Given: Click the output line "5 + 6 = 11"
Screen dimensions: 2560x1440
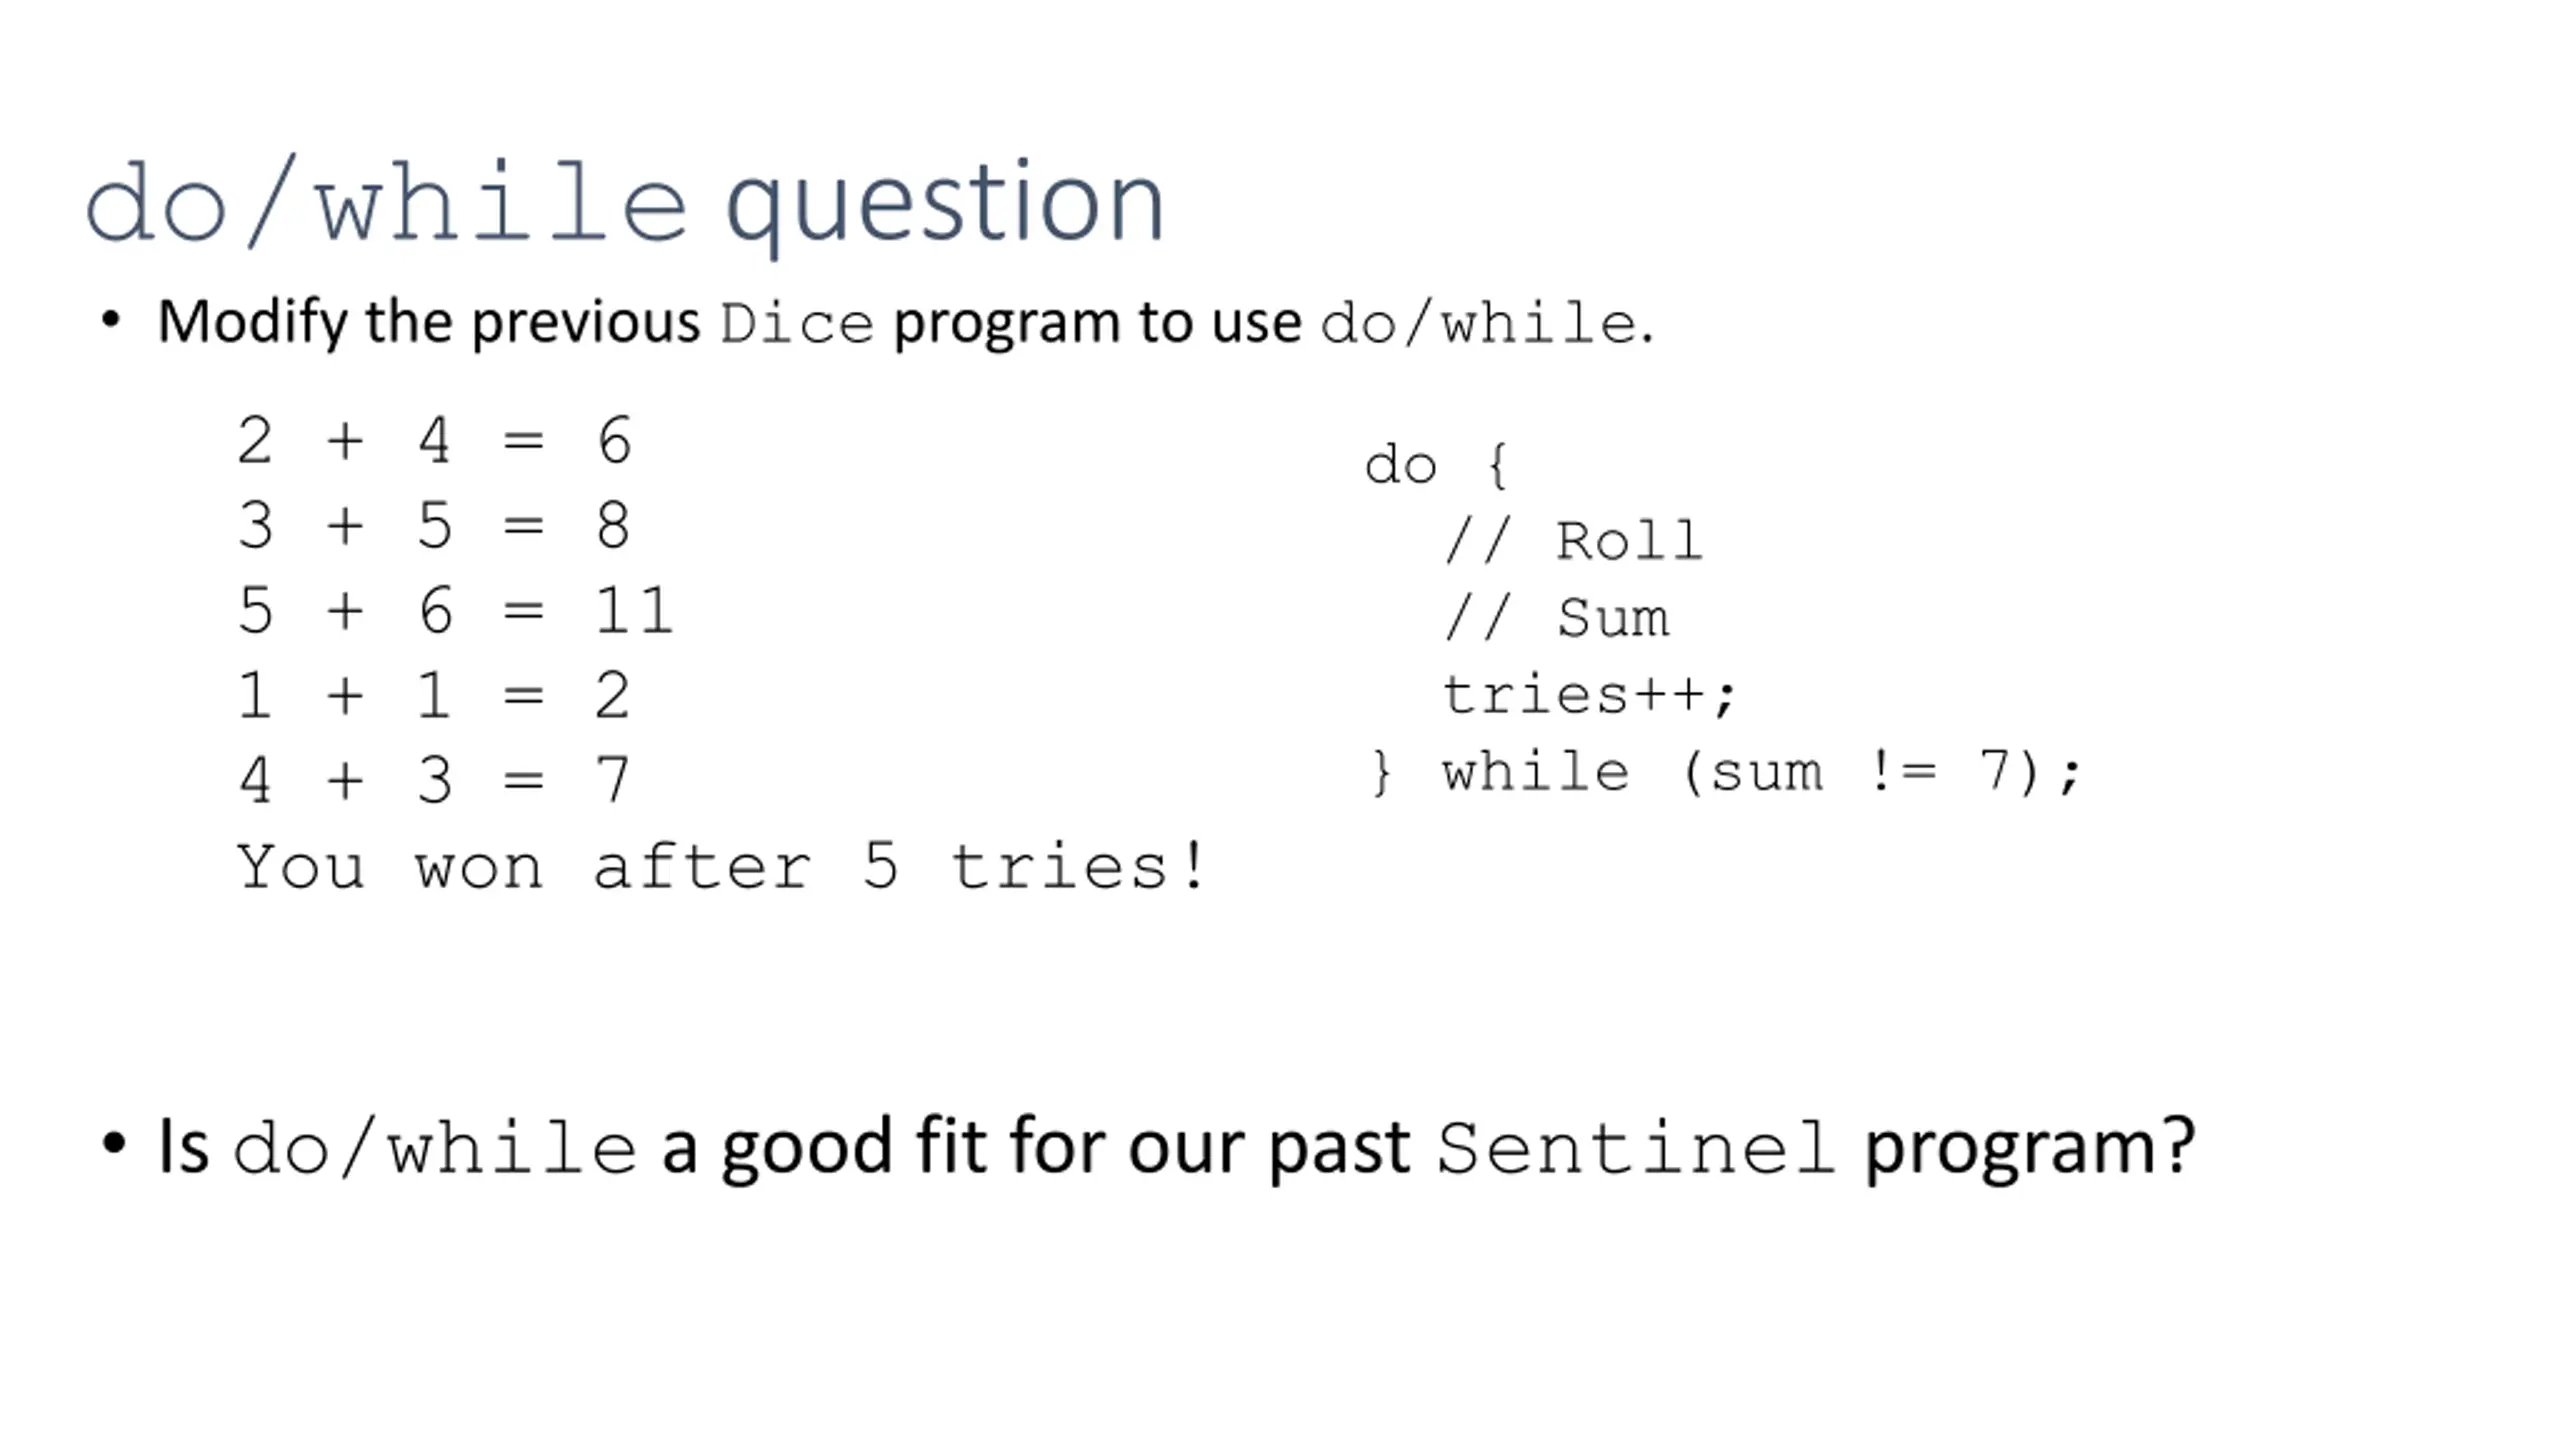Looking at the screenshot, I should click(455, 611).
